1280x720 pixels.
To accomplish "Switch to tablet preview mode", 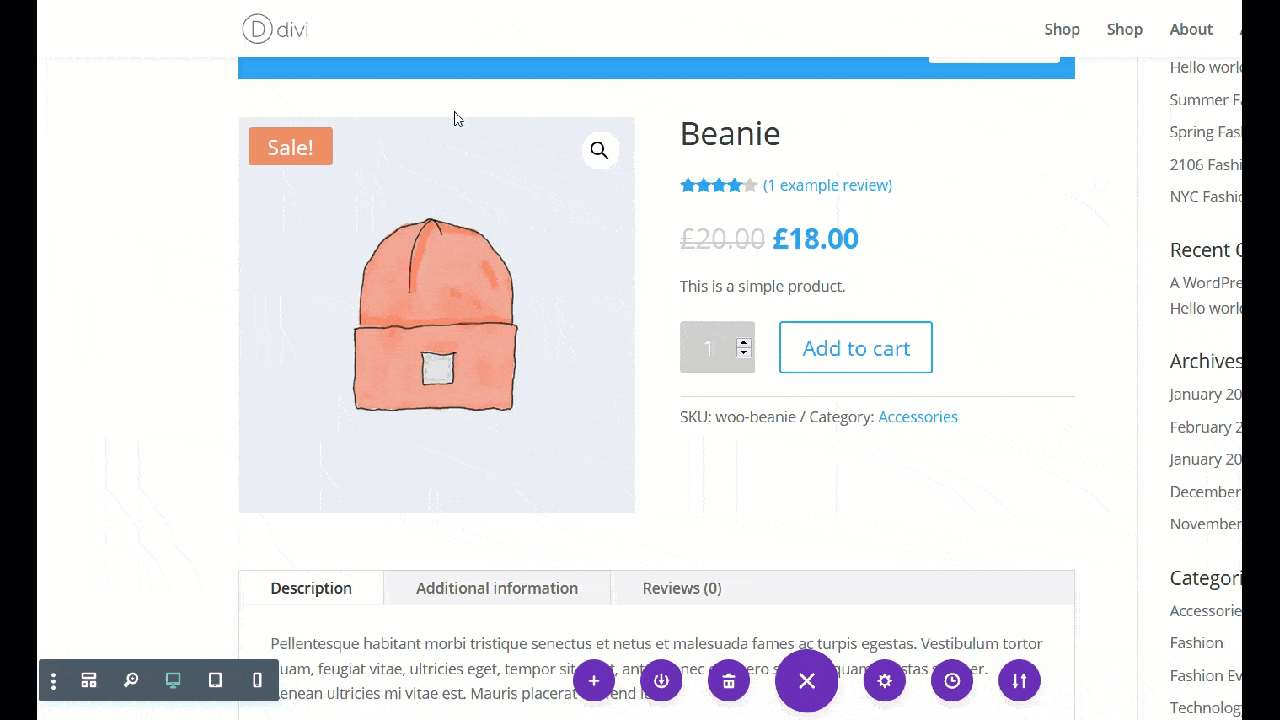I will click(x=215, y=681).
